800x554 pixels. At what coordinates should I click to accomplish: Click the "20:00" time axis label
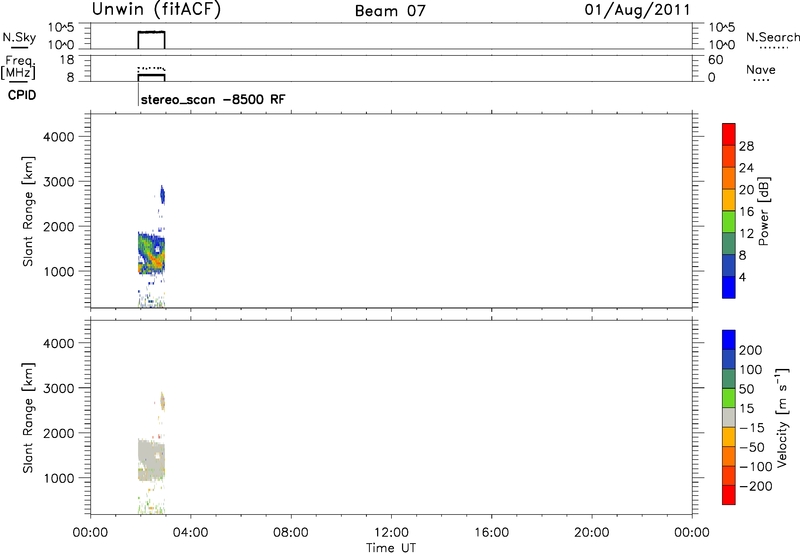(x=591, y=533)
